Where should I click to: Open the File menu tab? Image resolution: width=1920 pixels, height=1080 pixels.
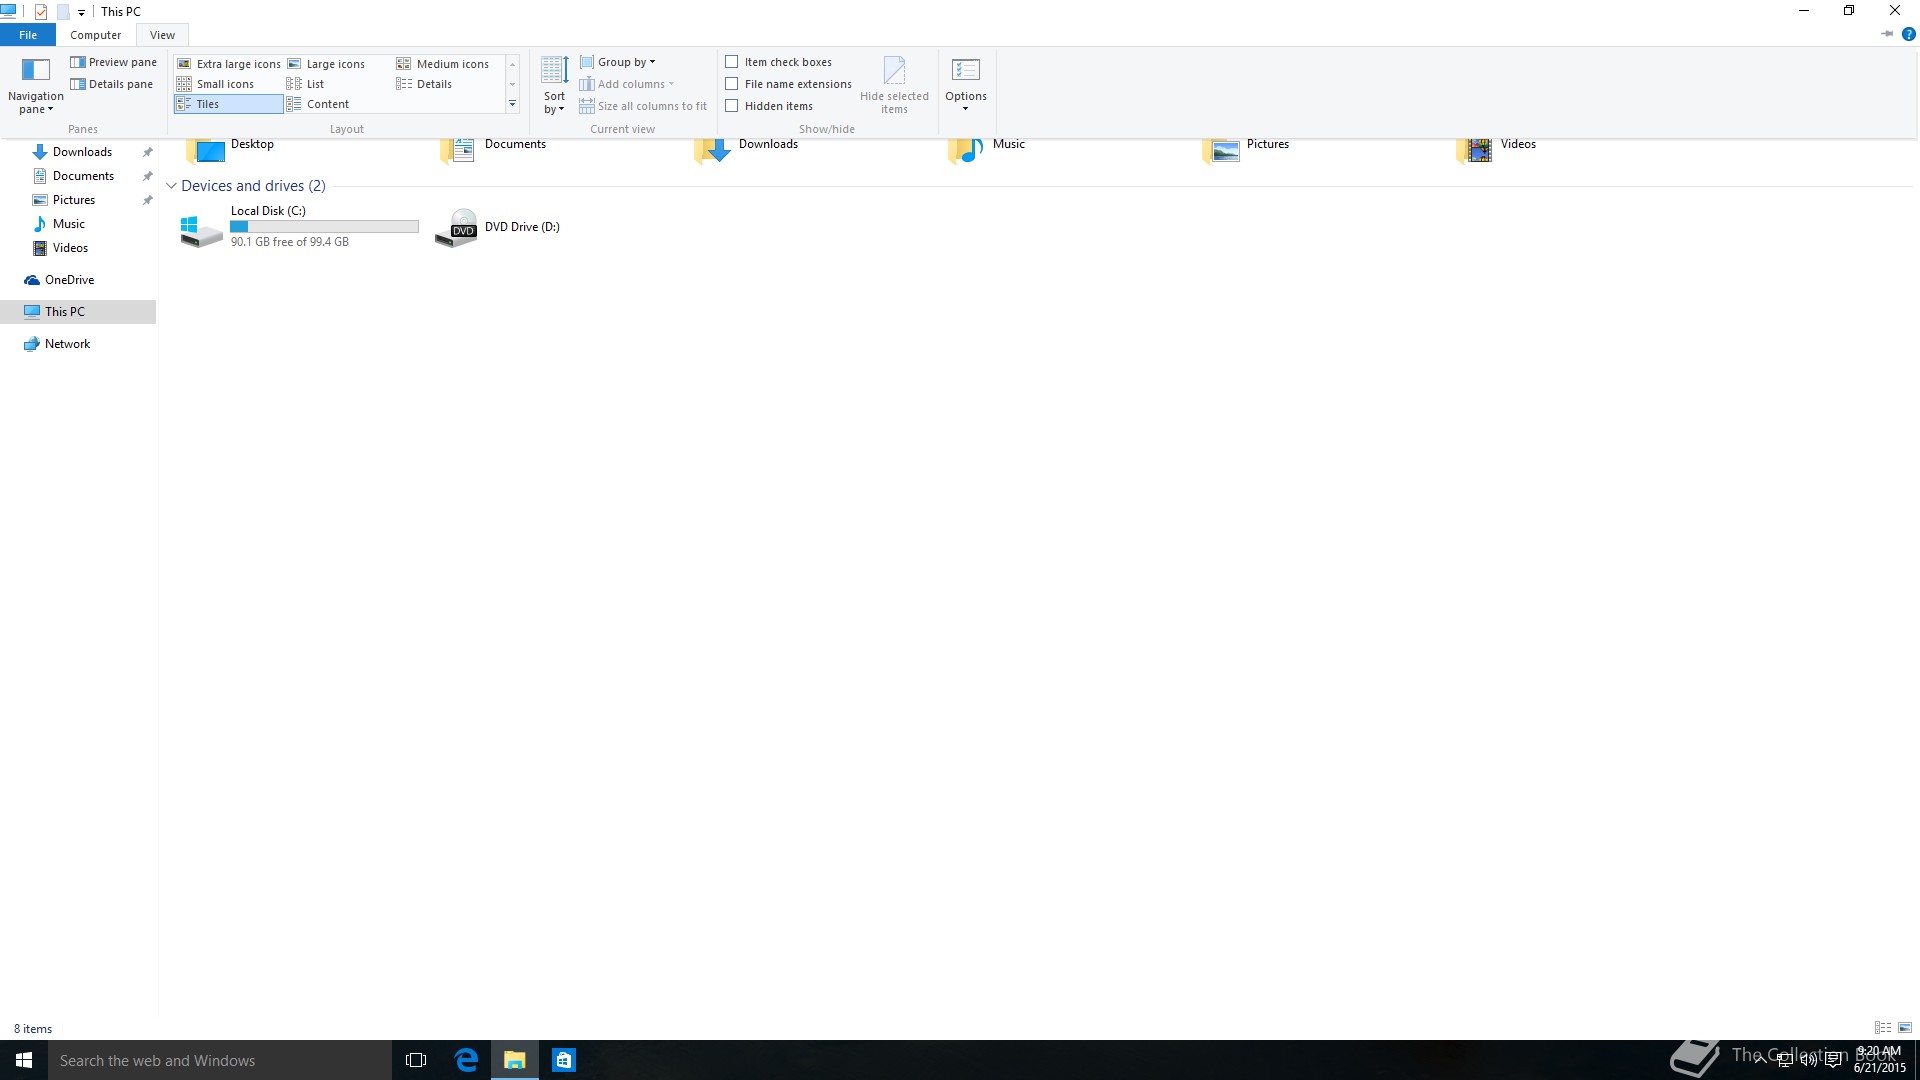point(28,35)
